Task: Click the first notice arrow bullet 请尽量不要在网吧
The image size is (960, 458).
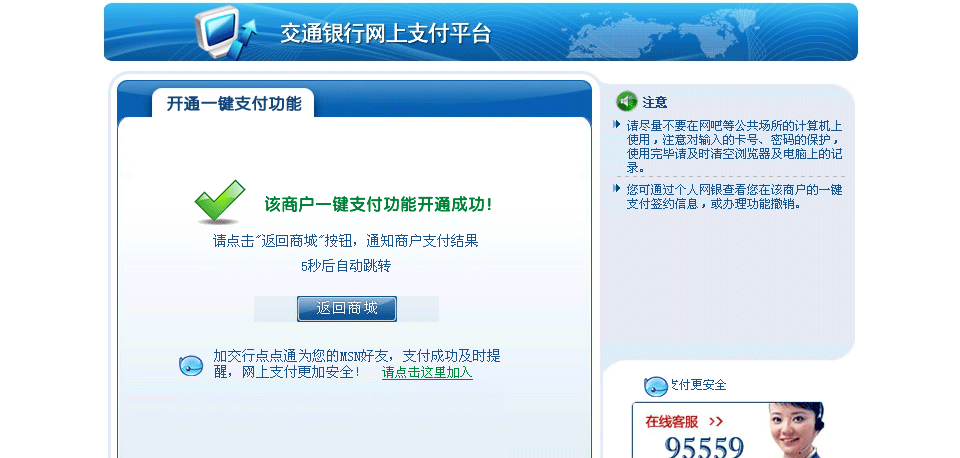Action: coord(617,125)
